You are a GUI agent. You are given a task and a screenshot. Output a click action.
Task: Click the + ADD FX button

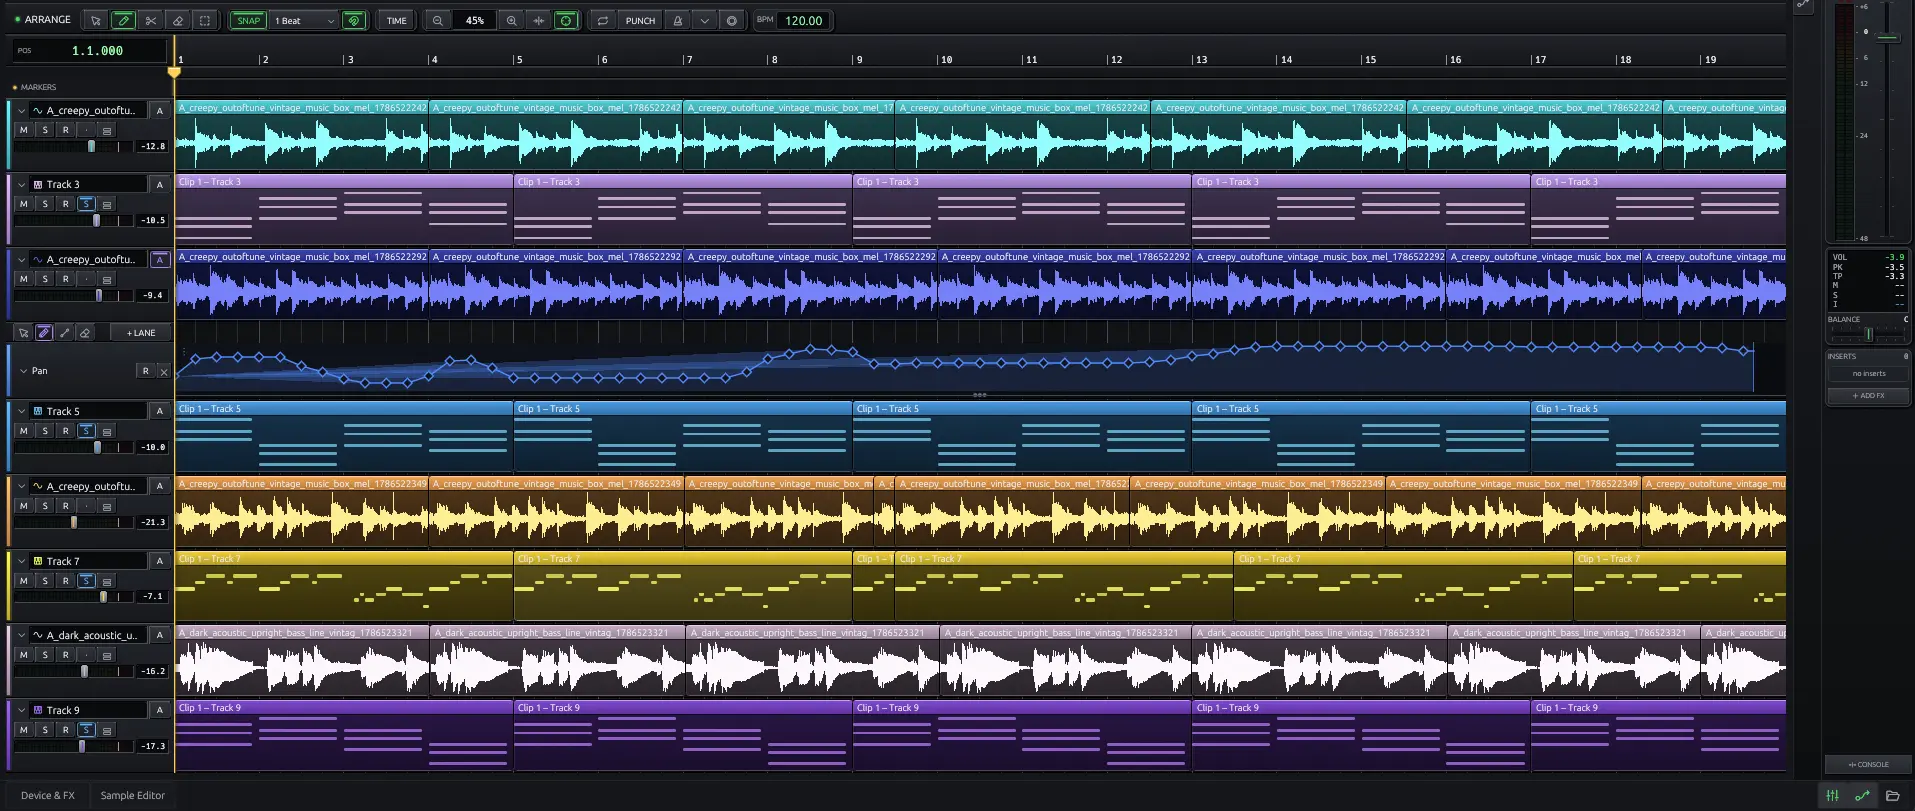[x=1868, y=395]
